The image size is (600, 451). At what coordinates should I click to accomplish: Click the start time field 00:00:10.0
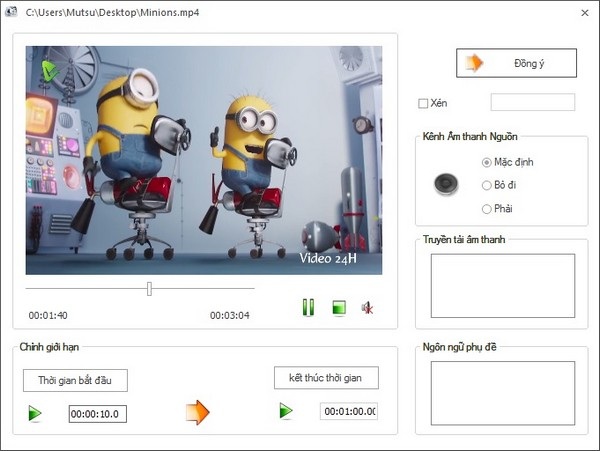click(x=98, y=414)
